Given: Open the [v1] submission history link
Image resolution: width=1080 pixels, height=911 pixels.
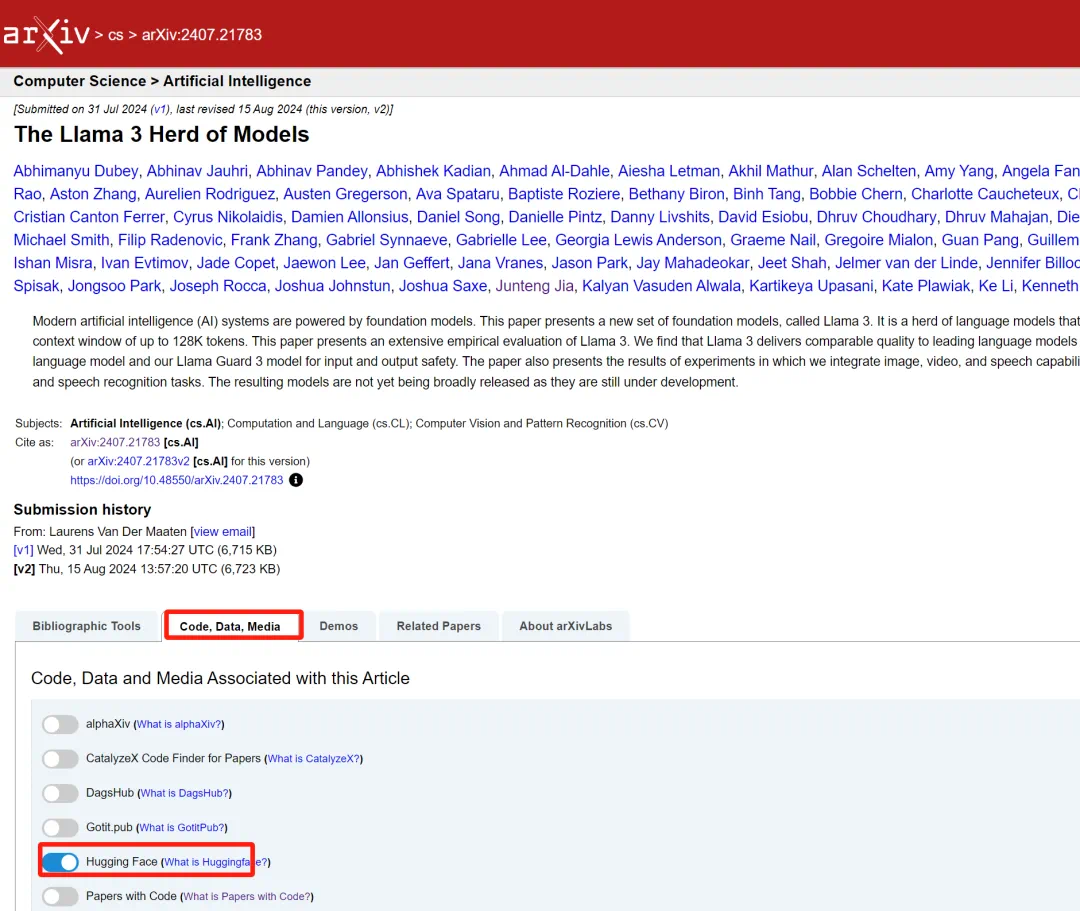Looking at the screenshot, I should click(23, 550).
